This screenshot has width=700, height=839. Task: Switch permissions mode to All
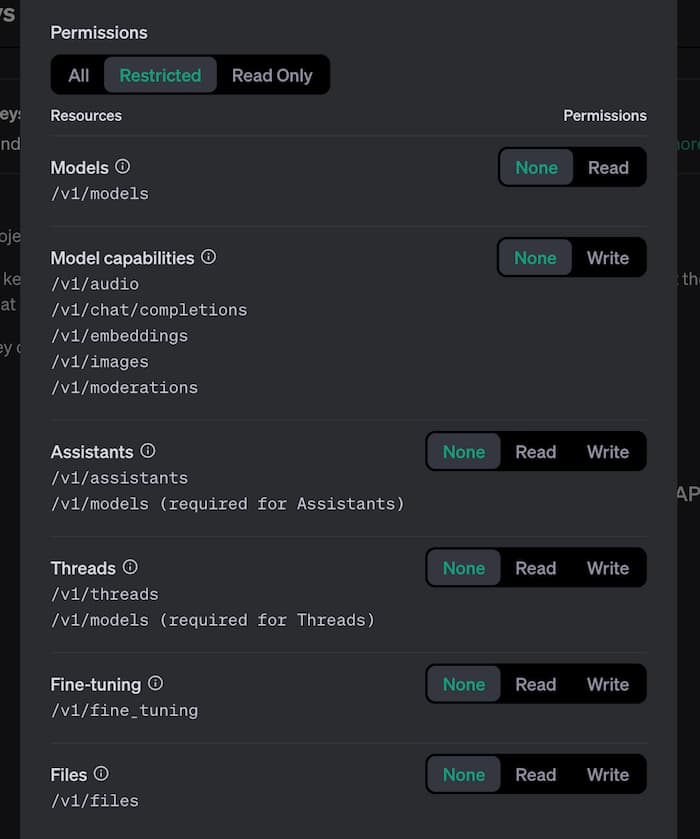pos(79,75)
